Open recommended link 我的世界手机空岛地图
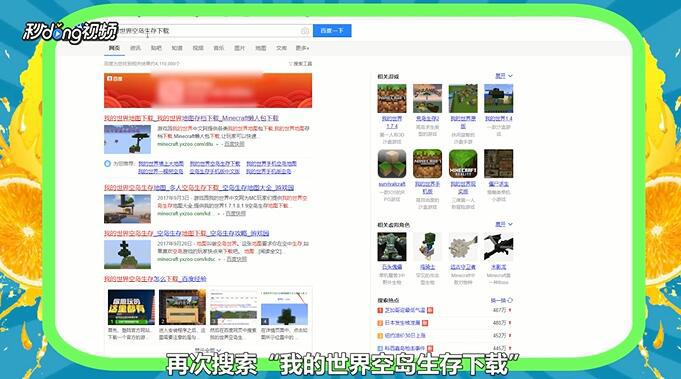681x379 pixels. coord(271,164)
